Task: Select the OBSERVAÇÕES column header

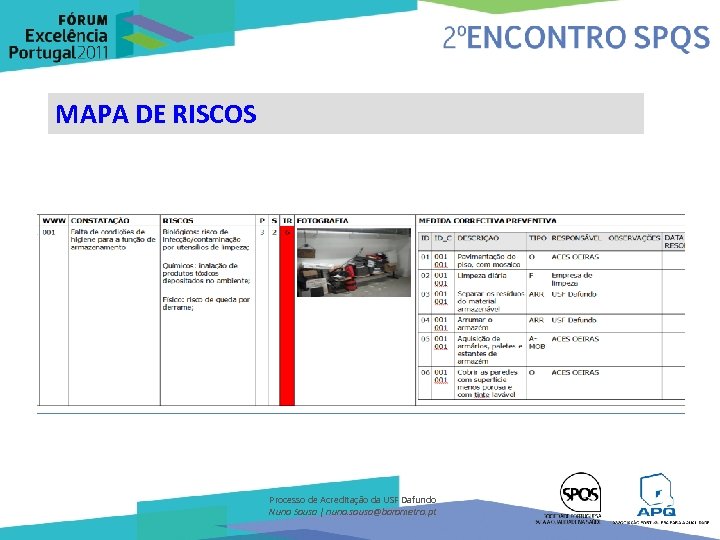Action: click(634, 238)
